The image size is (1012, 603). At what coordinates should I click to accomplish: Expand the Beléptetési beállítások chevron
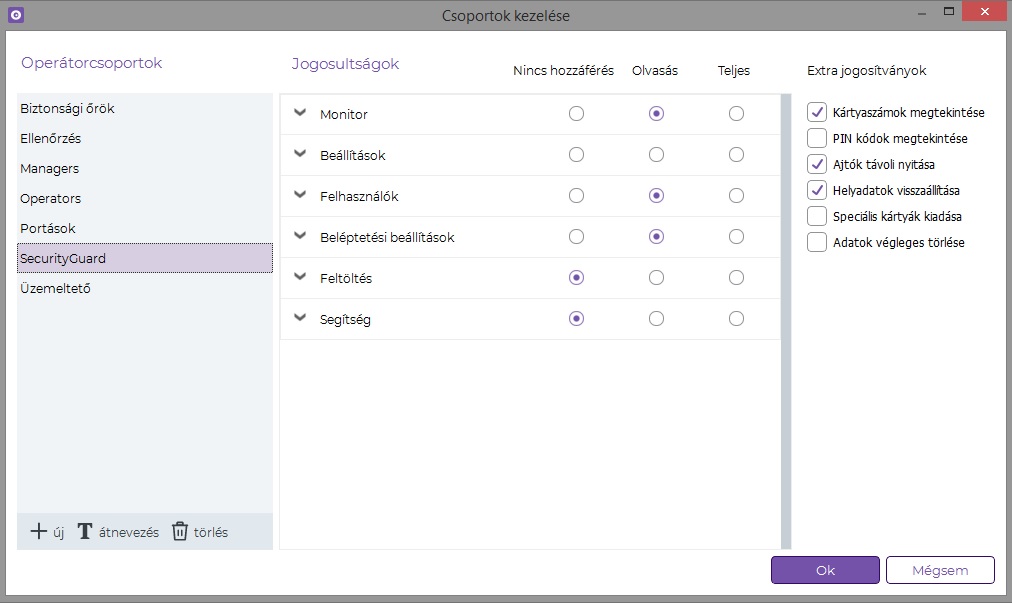[300, 237]
